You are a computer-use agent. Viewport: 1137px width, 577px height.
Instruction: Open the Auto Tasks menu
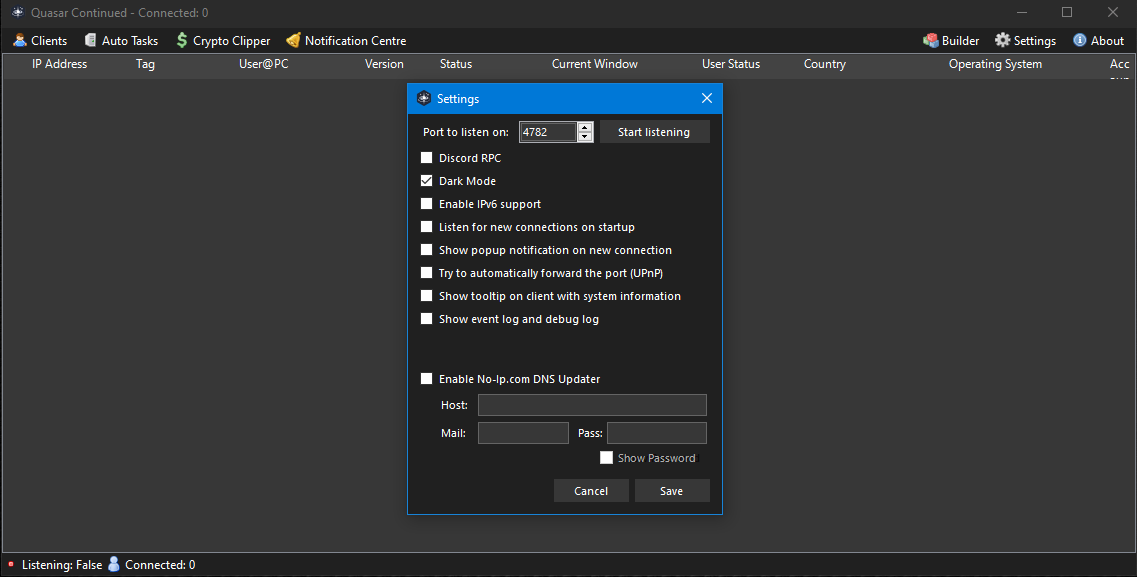[x=121, y=41]
